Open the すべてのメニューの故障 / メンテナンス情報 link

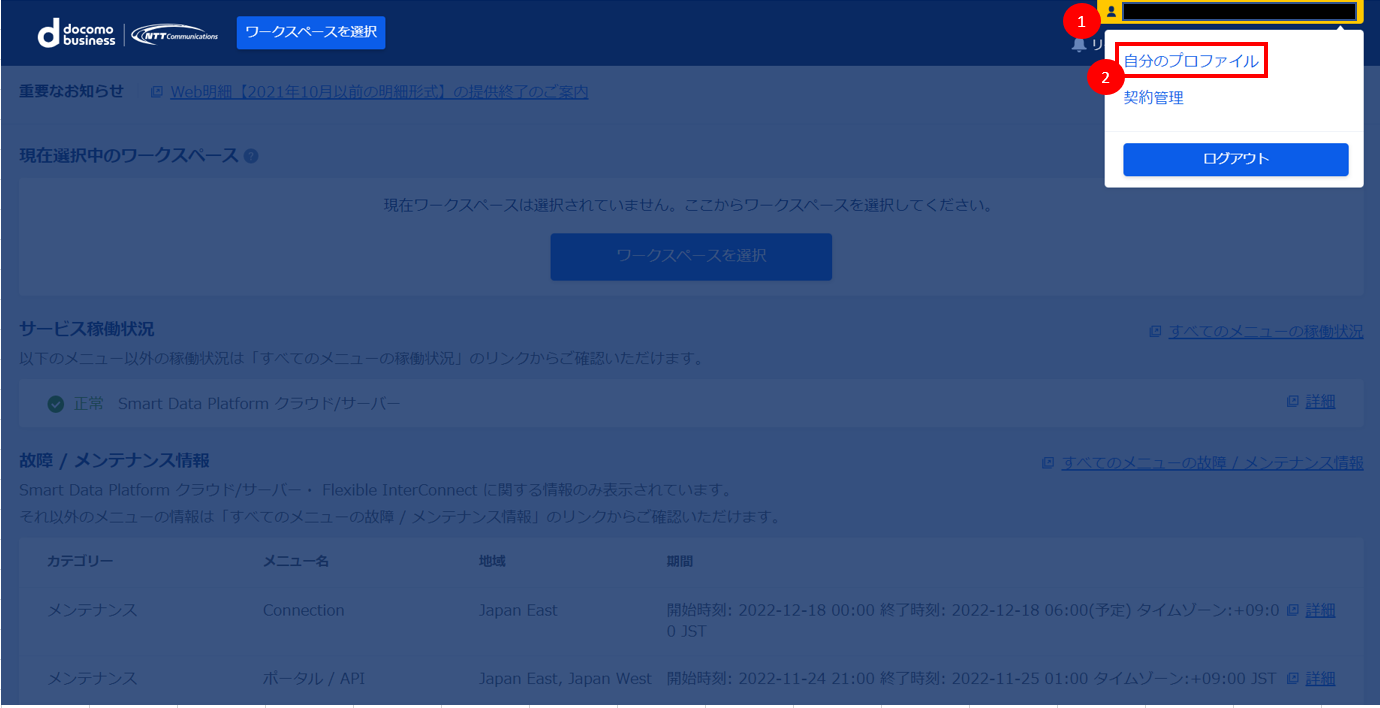coord(1212,463)
